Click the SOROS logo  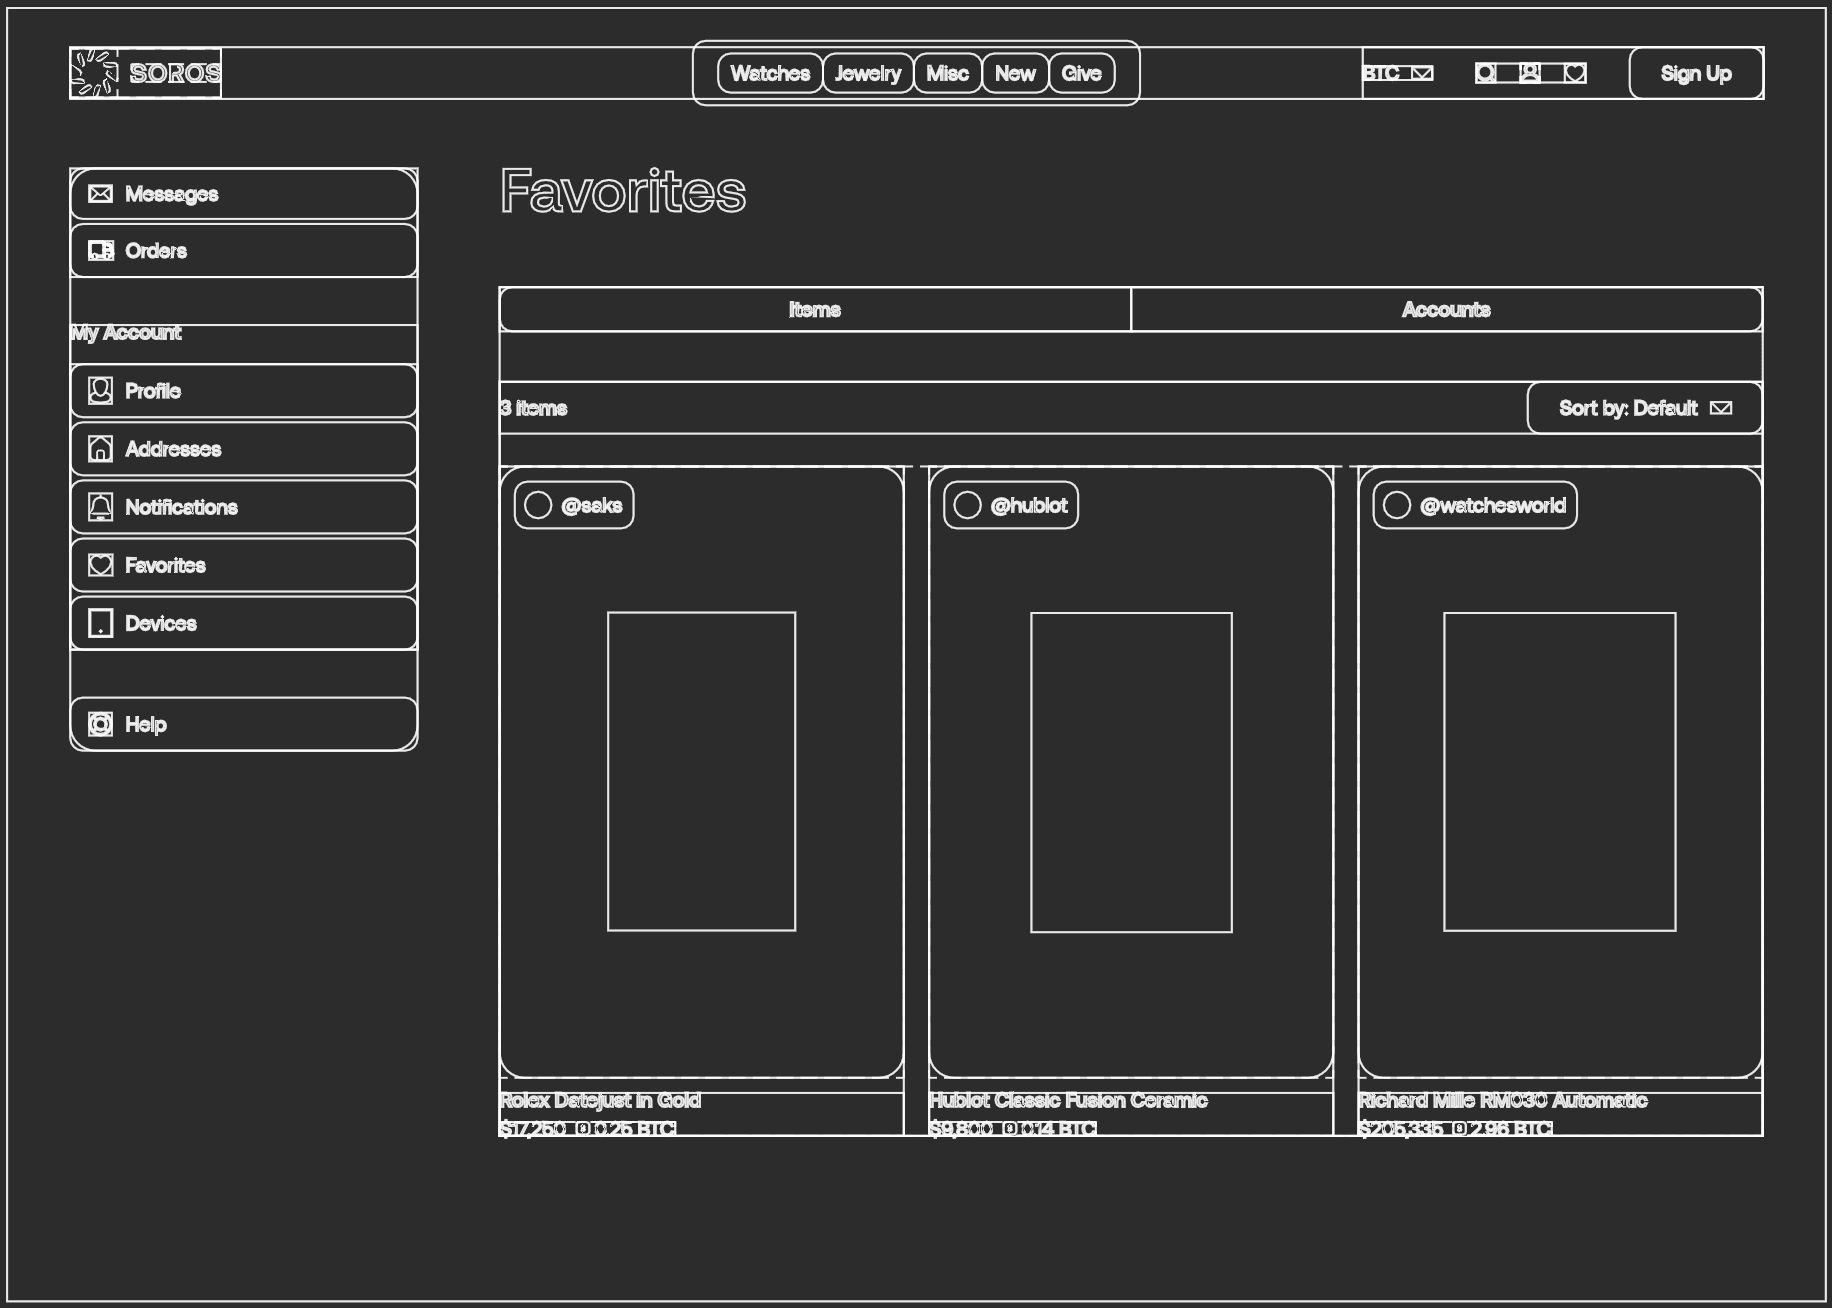[146, 73]
